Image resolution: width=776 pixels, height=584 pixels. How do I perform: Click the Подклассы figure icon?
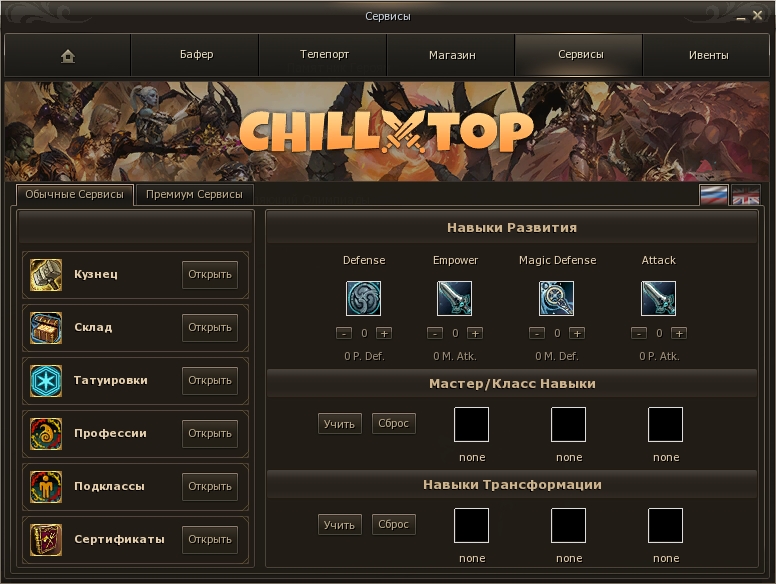pos(46,487)
